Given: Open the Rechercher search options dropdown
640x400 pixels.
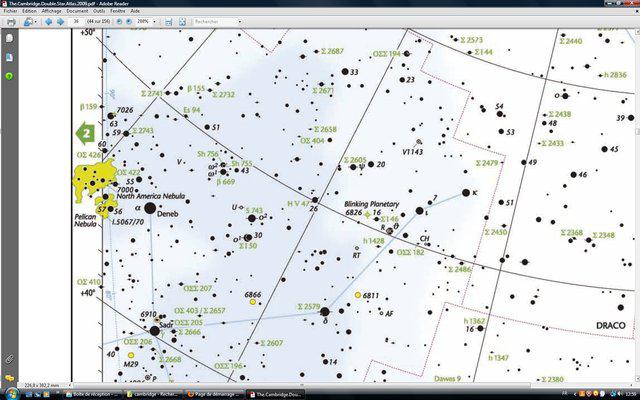Looking at the screenshot, I should 240,21.
